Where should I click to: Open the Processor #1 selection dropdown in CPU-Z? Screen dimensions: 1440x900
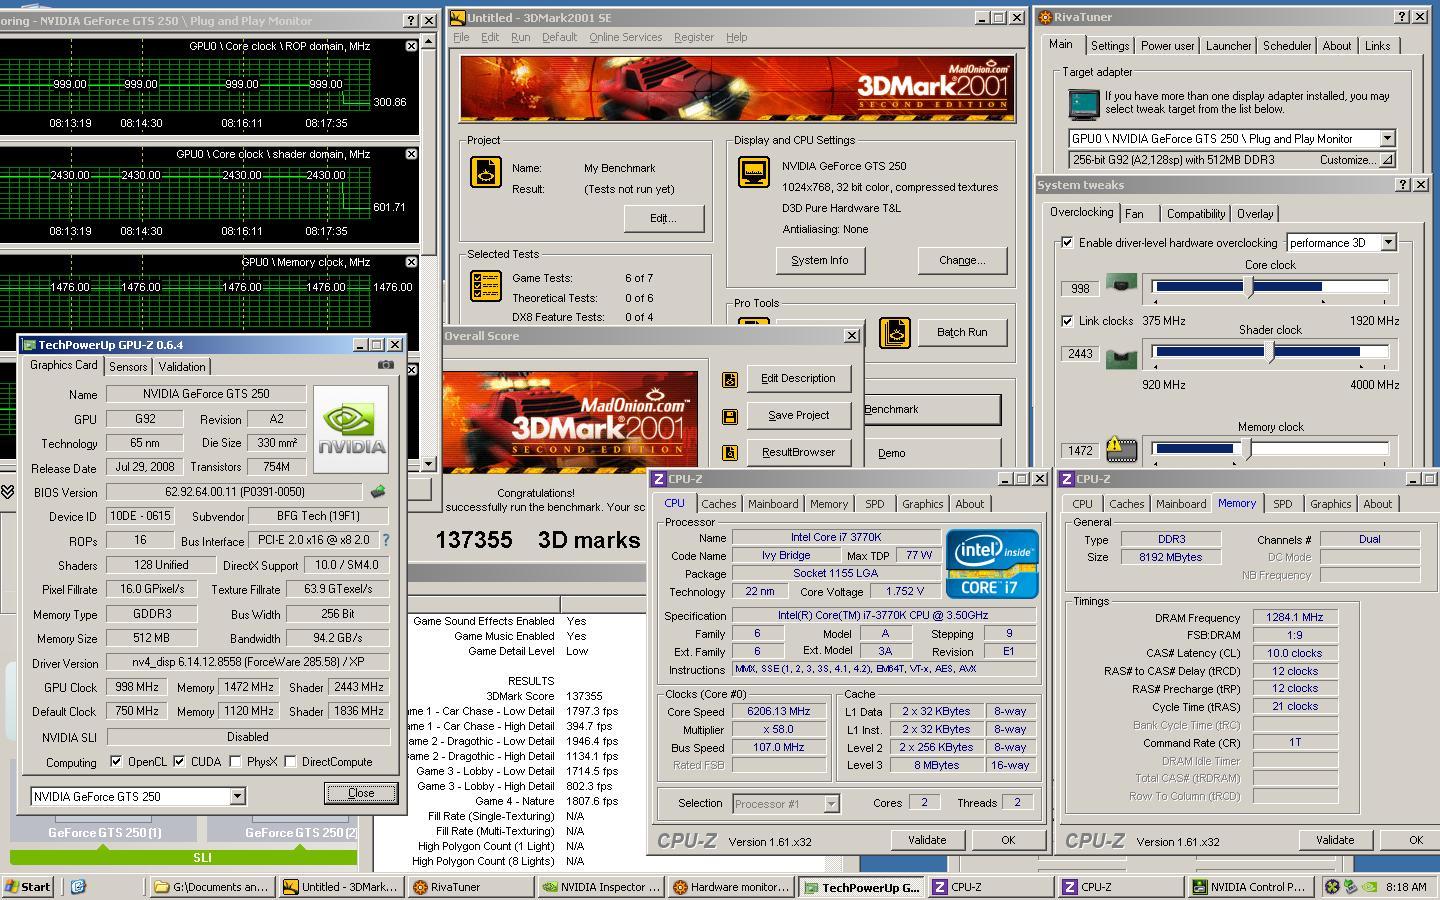click(x=830, y=804)
